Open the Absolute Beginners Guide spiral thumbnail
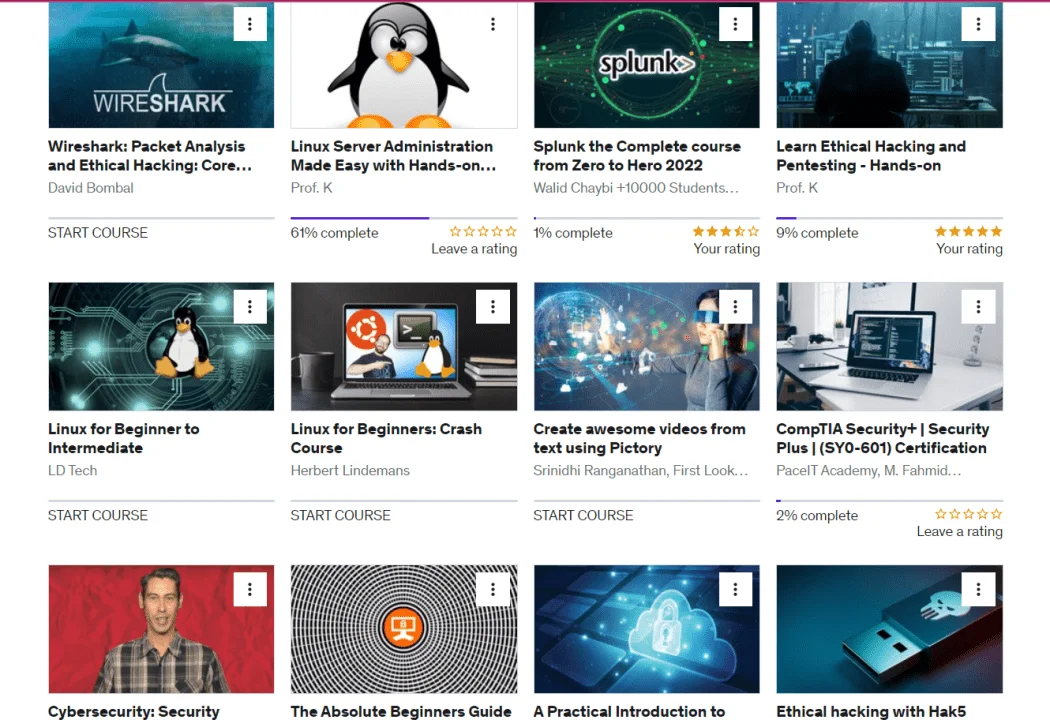1050x720 pixels. tap(404, 629)
